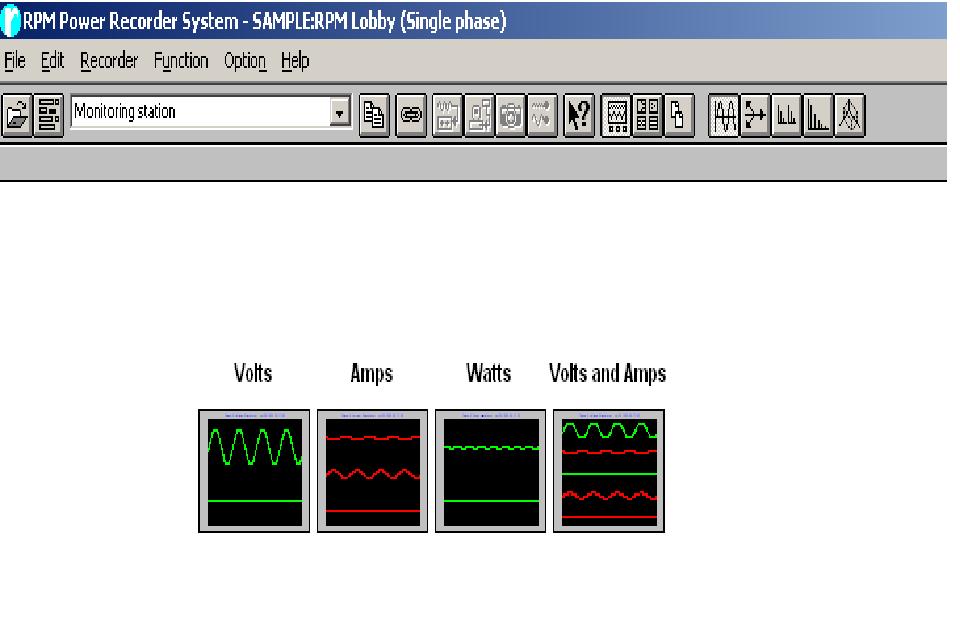Screen dimensions: 960x620
Task: Activate the context help pointer icon
Action: (x=579, y=115)
